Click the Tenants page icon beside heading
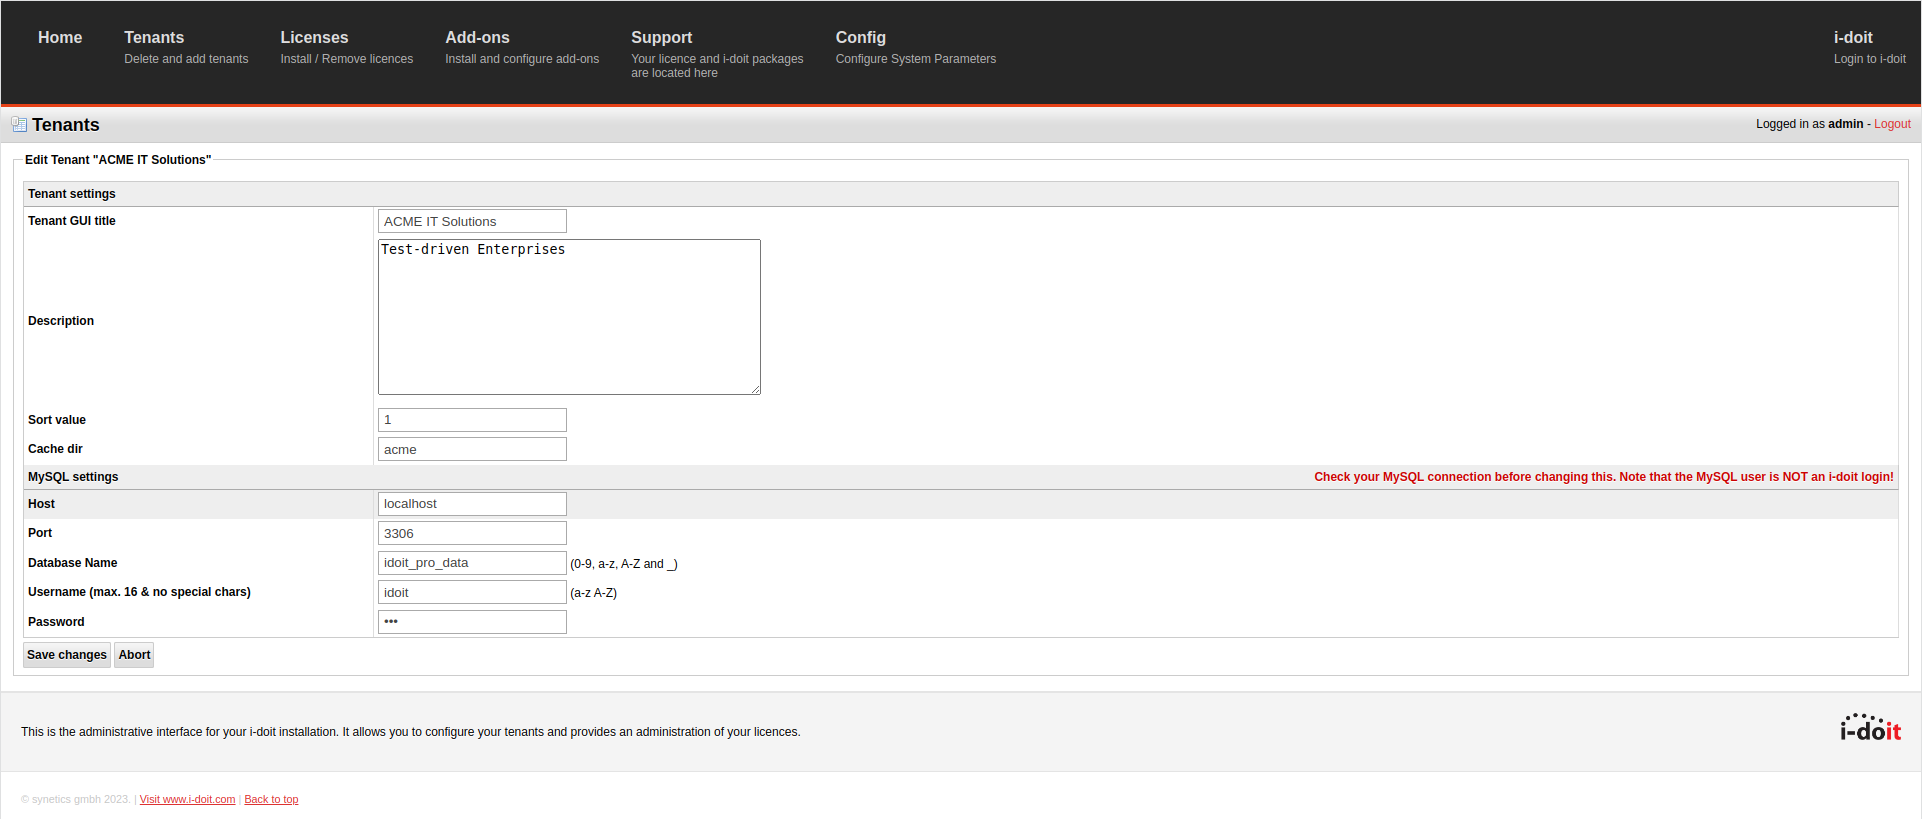This screenshot has width=1922, height=819. 19,125
